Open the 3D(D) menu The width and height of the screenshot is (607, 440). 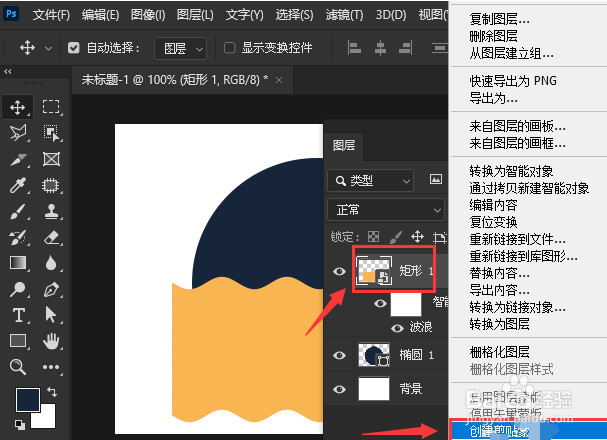[391, 15]
